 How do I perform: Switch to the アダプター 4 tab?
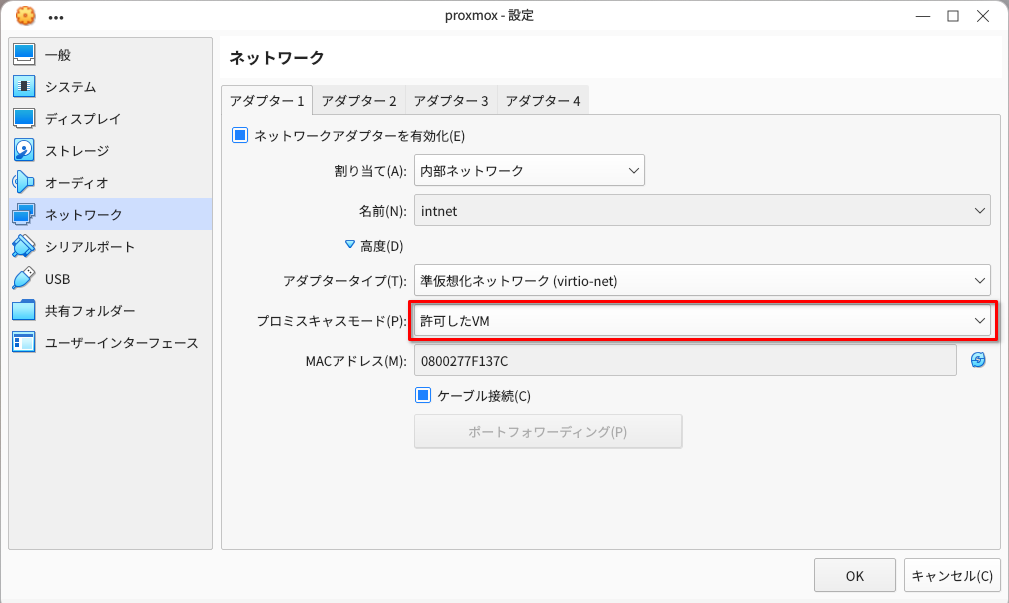(543, 100)
